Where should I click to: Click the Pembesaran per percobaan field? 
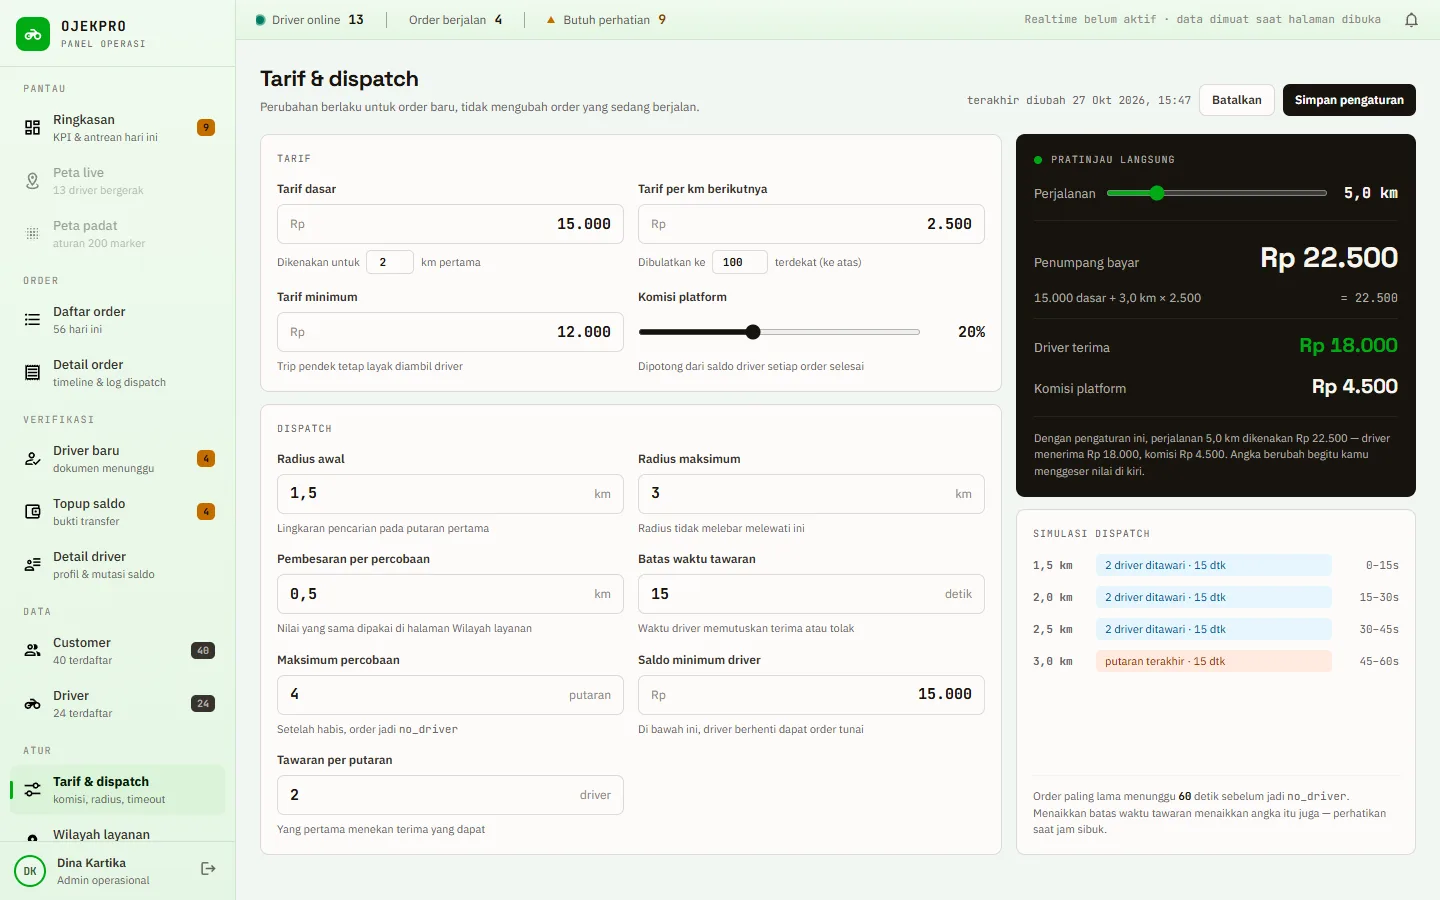[450, 594]
